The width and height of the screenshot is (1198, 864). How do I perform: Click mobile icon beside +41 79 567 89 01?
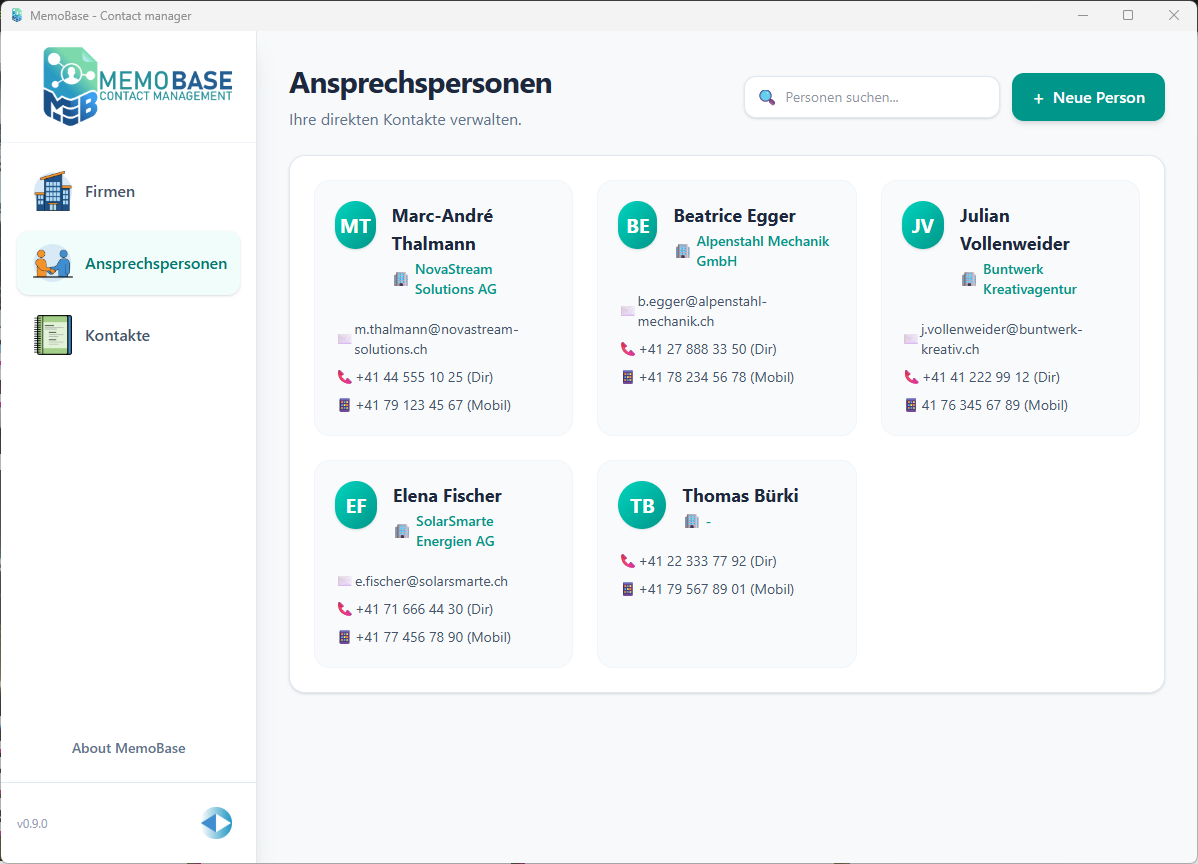tap(627, 589)
